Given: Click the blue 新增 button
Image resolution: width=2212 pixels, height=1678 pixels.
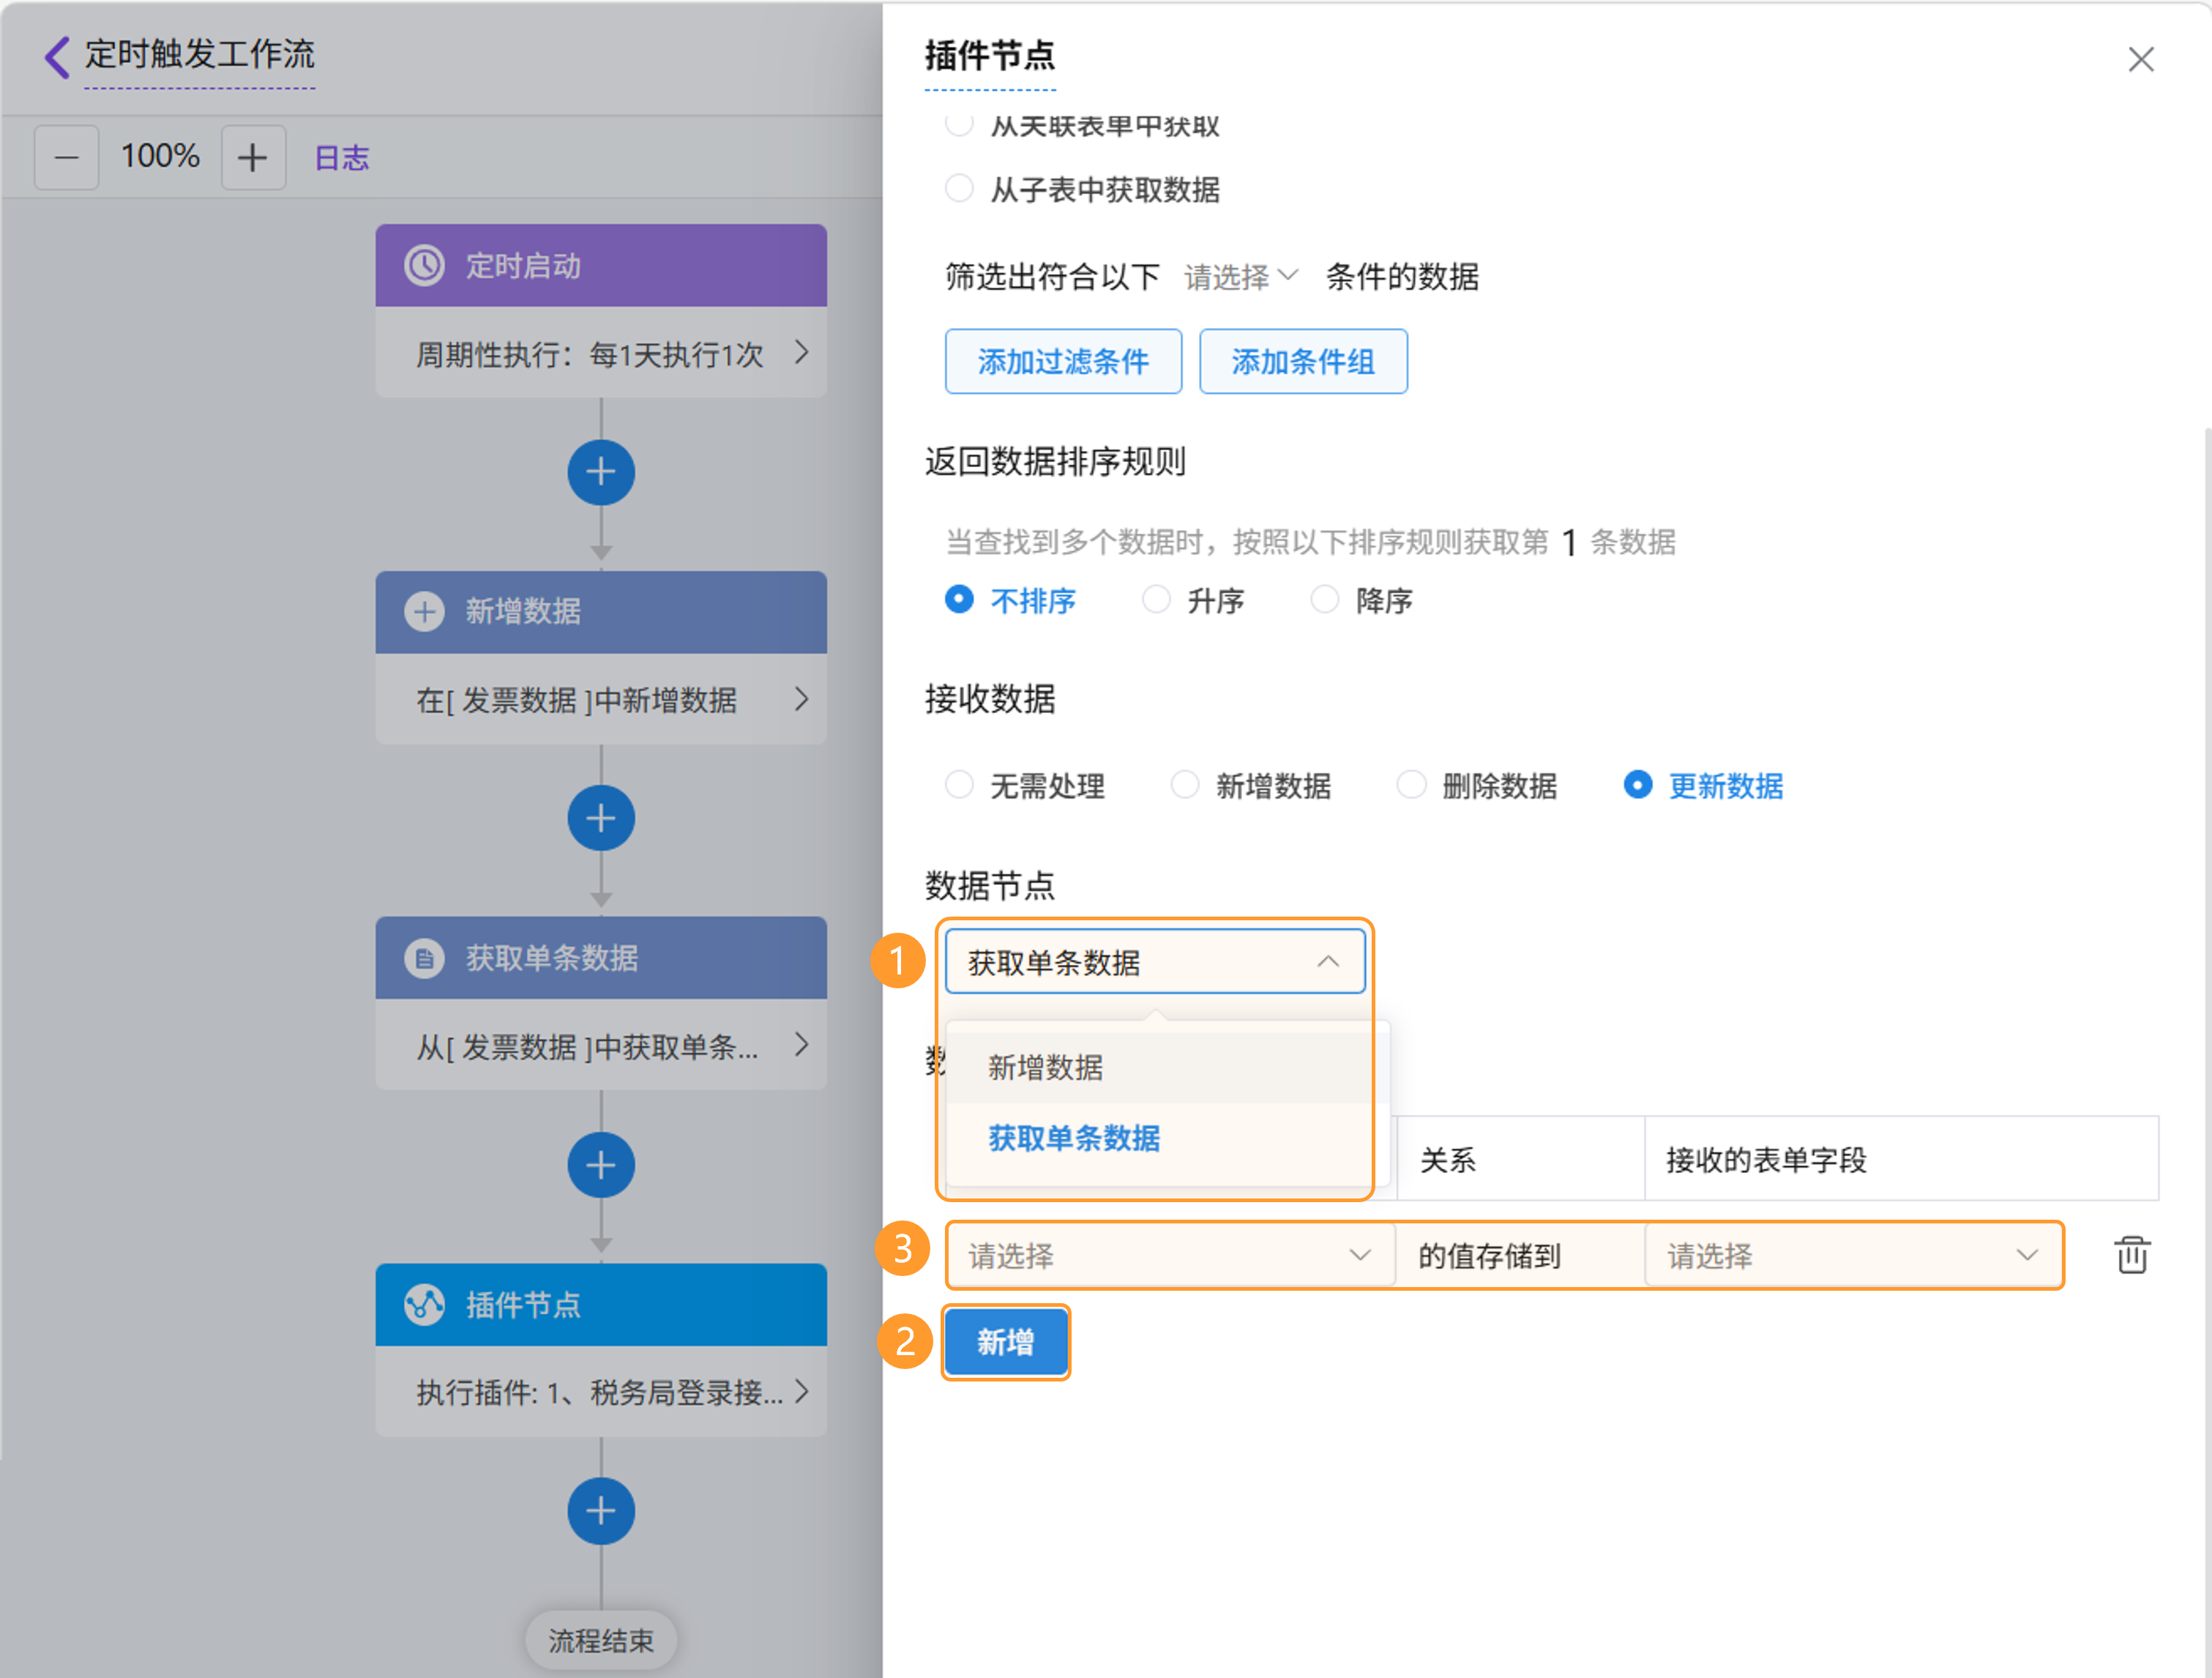Looking at the screenshot, I should (x=1005, y=1341).
